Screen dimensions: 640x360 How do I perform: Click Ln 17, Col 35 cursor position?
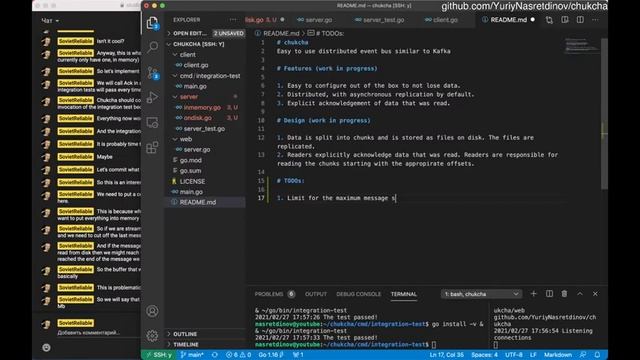pyautogui.click(x=447, y=355)
